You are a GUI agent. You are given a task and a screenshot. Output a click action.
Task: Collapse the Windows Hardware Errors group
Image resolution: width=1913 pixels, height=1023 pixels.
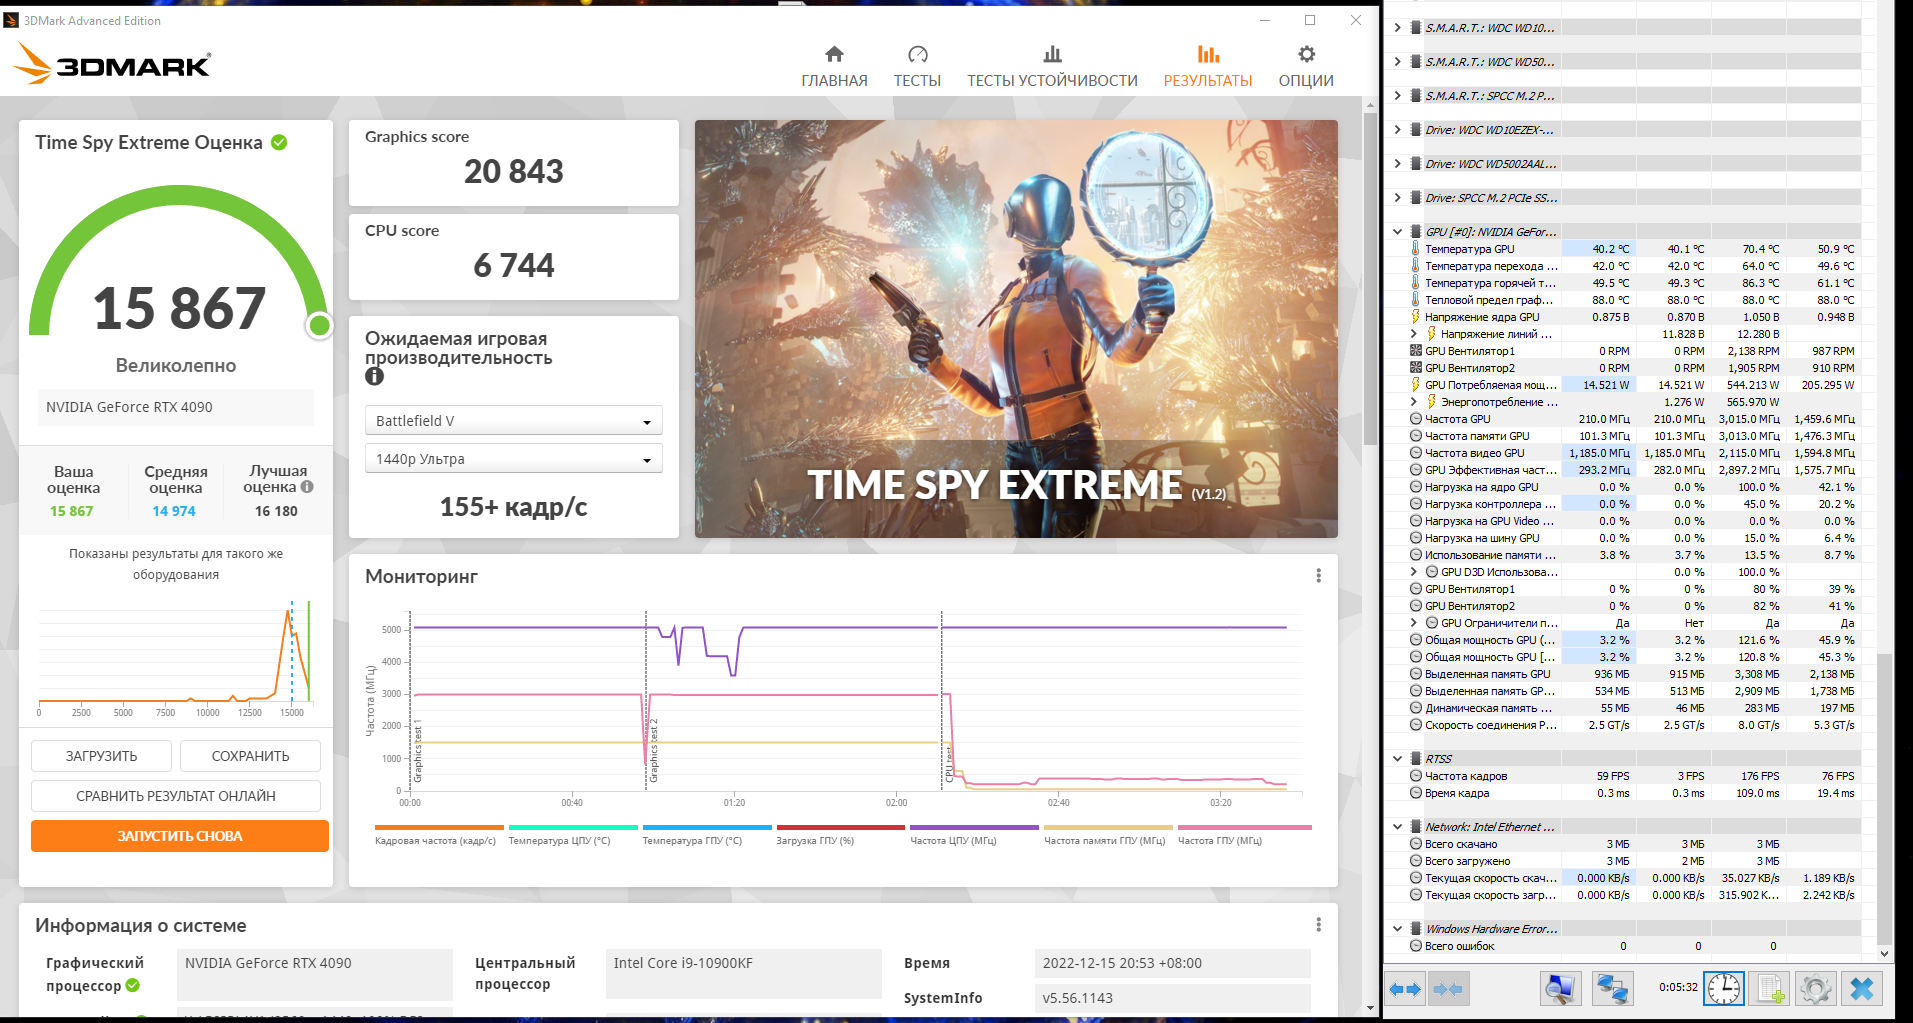(x=1397, y=929)
